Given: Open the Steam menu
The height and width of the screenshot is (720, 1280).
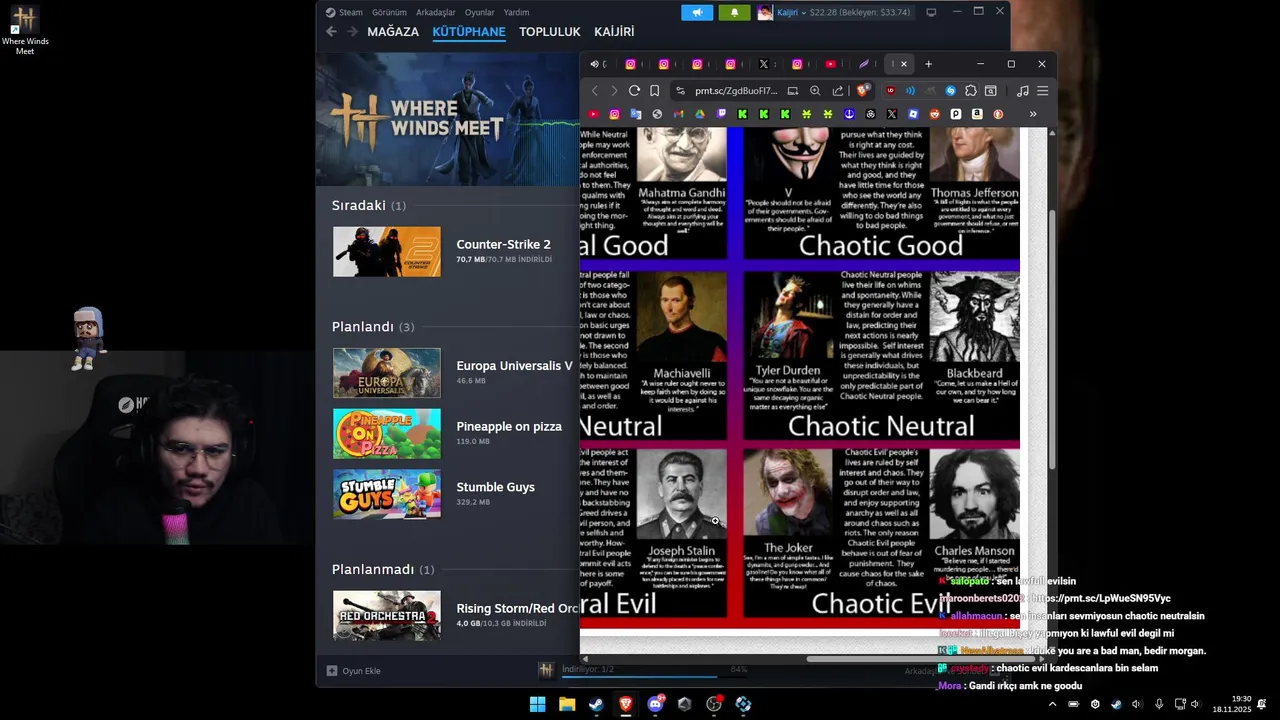Looking at the screenshot, I should 351,12.
